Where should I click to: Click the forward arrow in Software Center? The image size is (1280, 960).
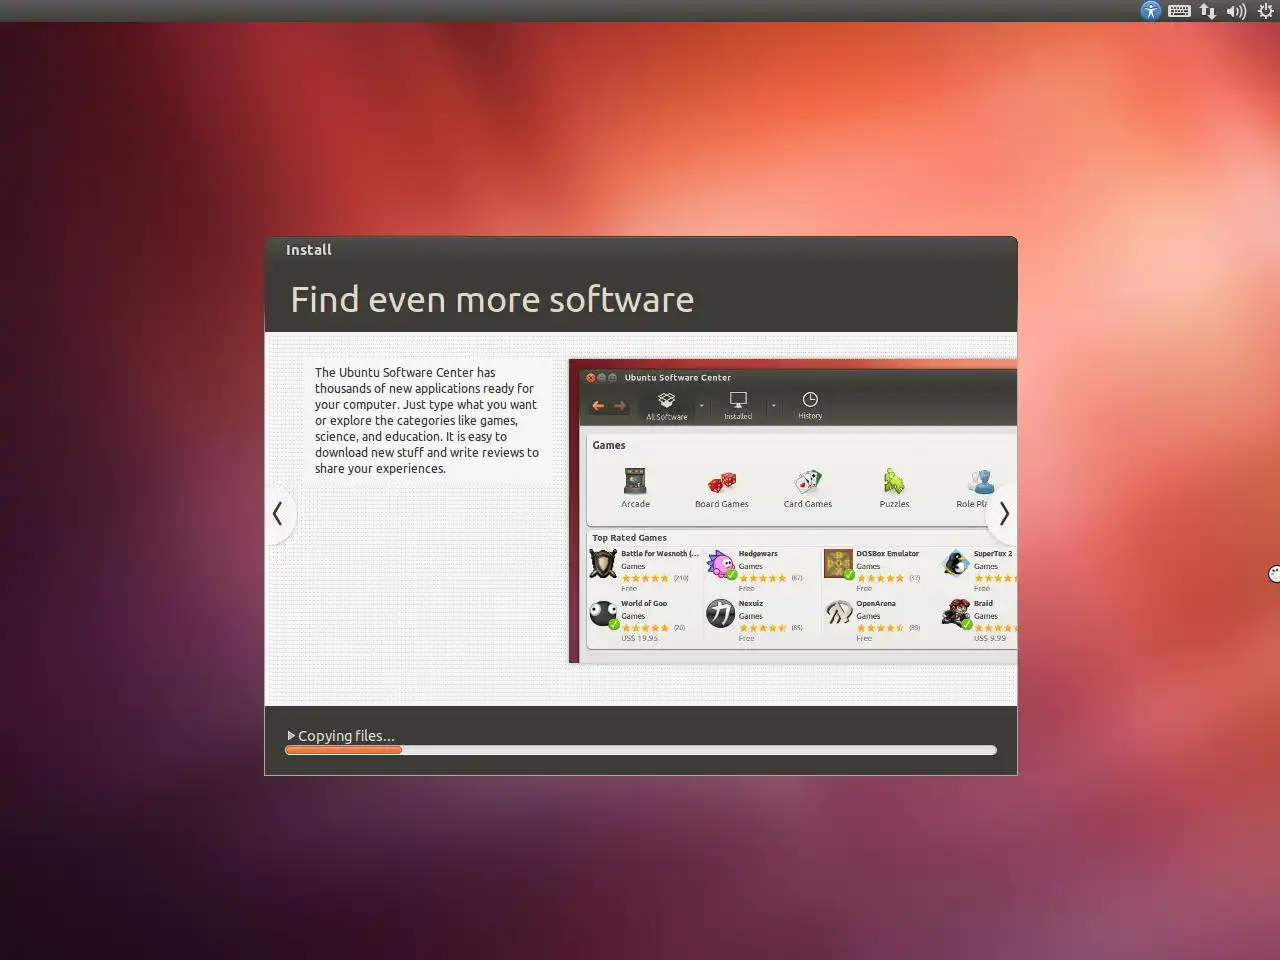point(620,406)
